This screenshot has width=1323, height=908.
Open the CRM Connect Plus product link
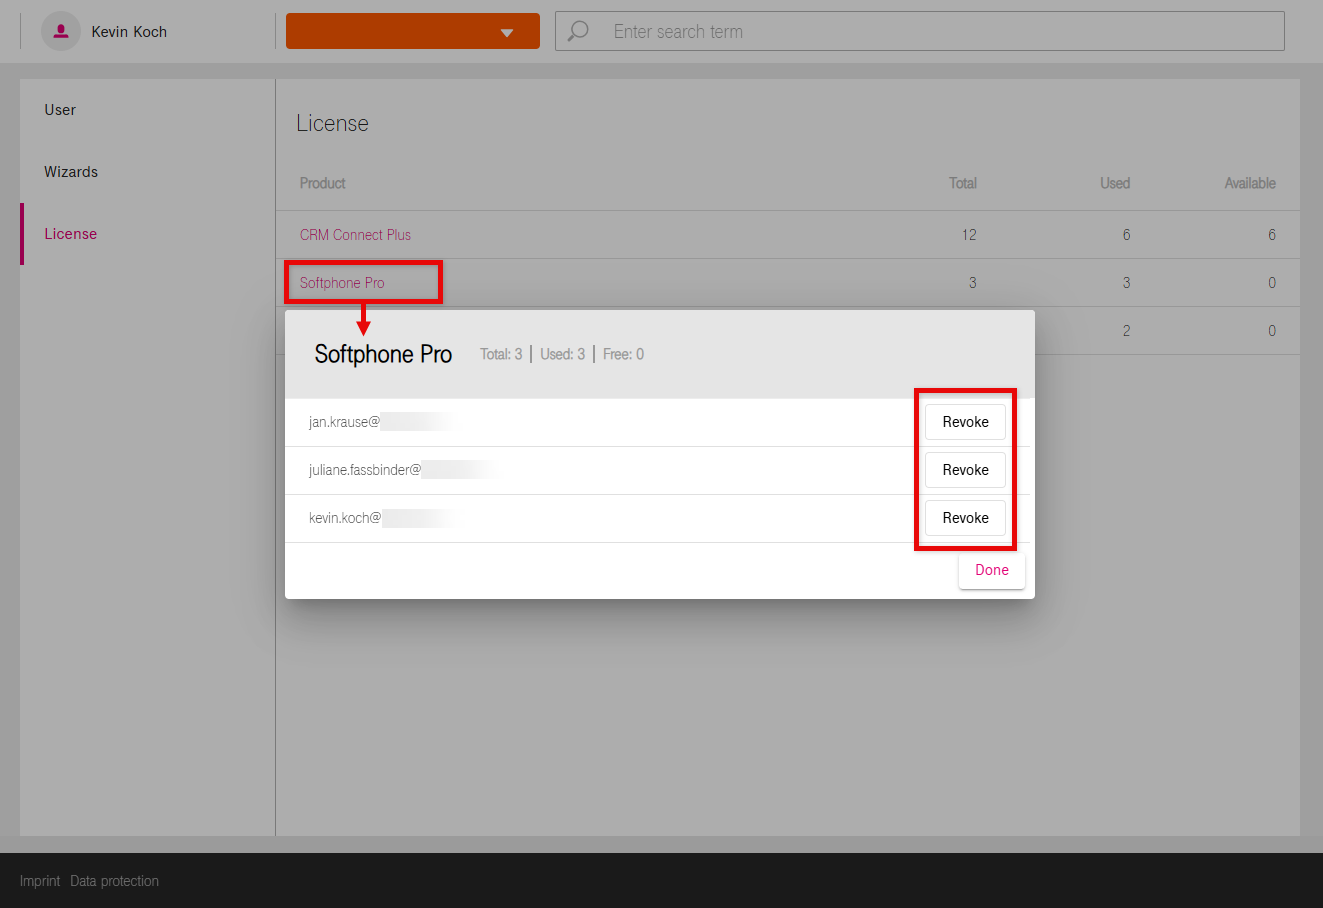(355, 235)
